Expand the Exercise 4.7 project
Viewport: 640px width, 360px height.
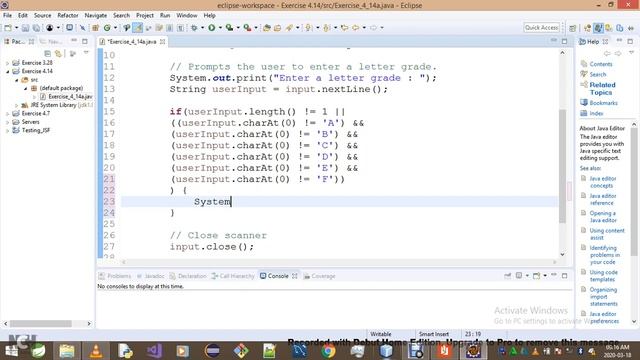pyautogui.click(x=7, y=113)
